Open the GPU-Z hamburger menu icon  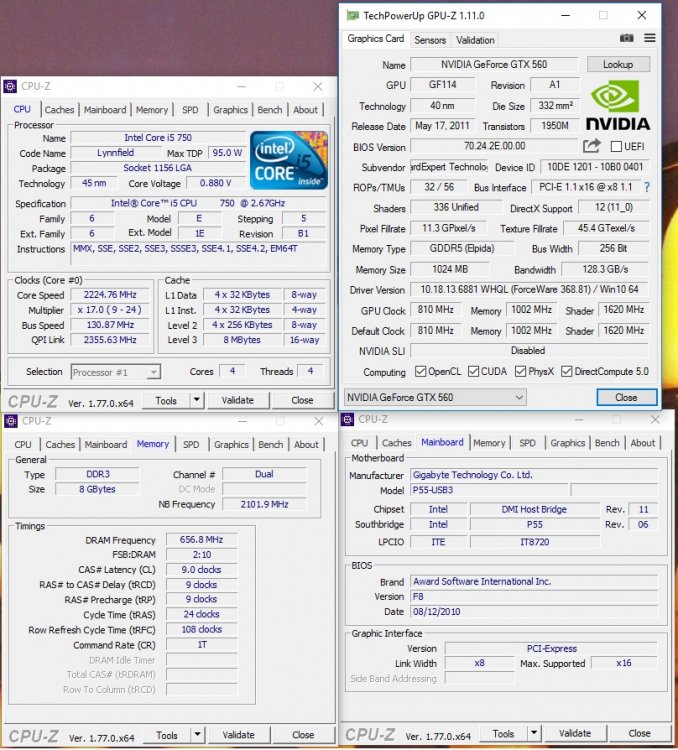[649, 38]
